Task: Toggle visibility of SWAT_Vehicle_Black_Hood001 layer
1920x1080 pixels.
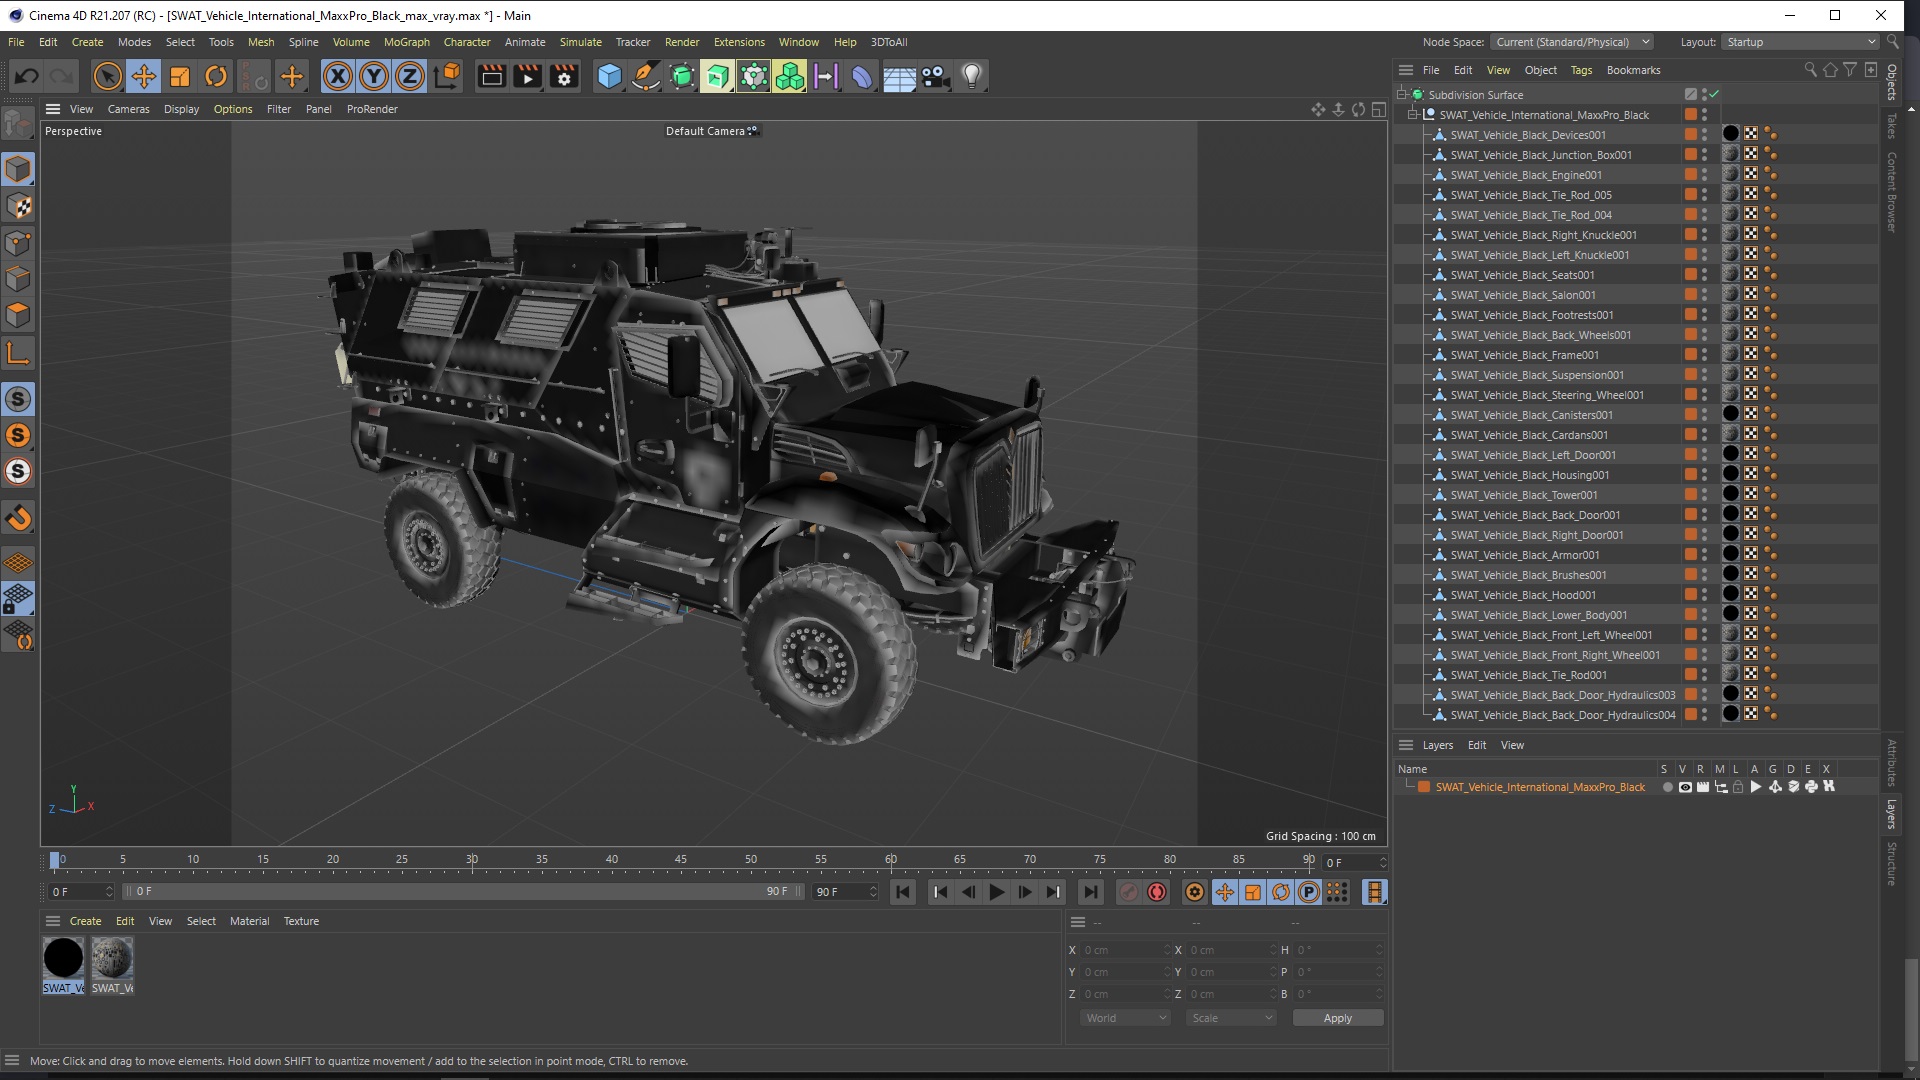Action: pos(1705,591)
